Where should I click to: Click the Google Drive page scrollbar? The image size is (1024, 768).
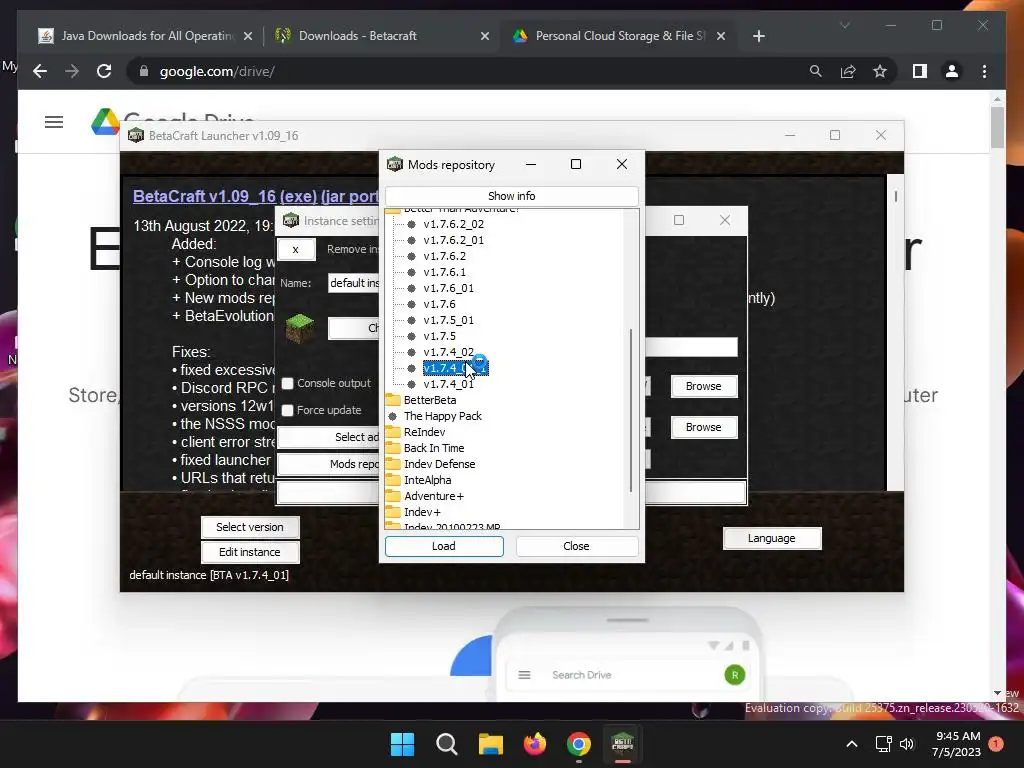click(997, 127)
